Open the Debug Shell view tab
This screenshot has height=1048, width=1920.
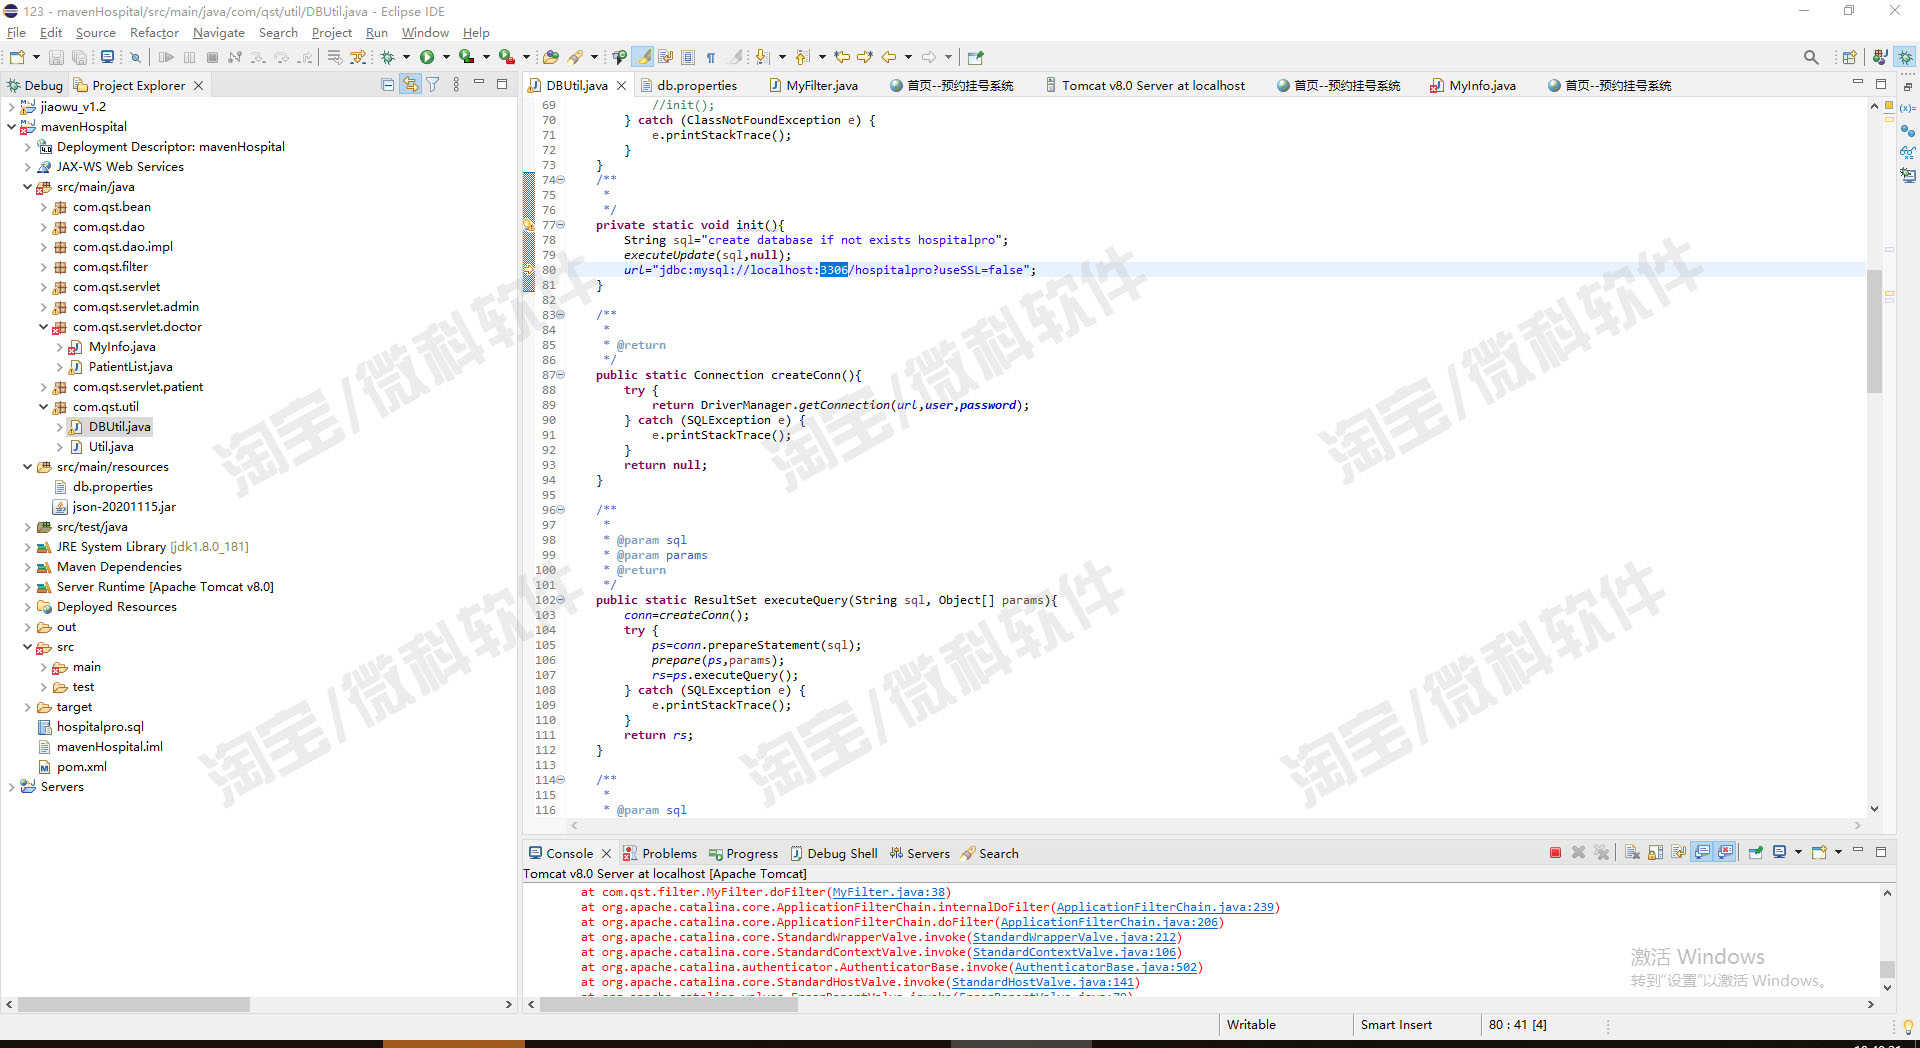834,853
